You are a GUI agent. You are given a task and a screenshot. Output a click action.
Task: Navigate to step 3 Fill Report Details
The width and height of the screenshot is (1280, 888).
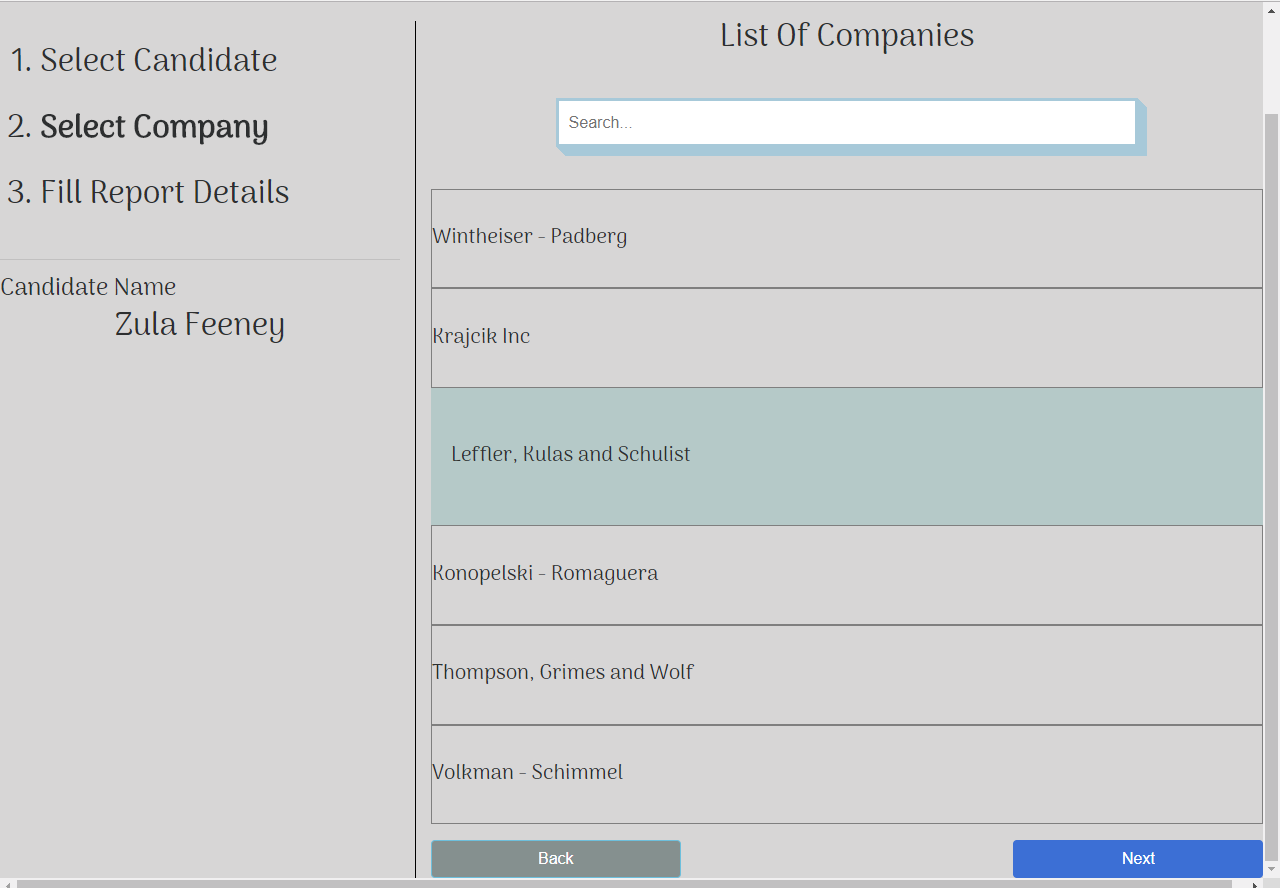pyautogui.click(x=147, y=192)
